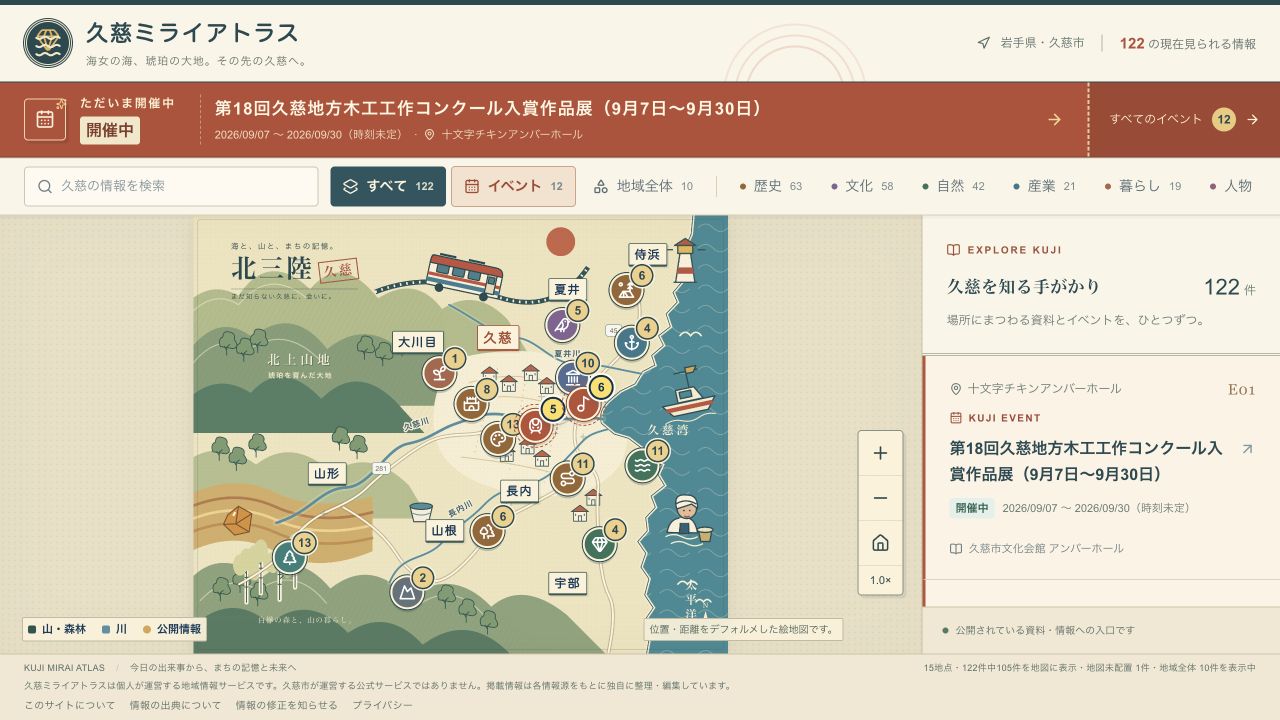Image resolution: width=1280 pixels, height=720 pixels.
Task: Click the green waves marker in 久慈湾
Action: point(642,465)
